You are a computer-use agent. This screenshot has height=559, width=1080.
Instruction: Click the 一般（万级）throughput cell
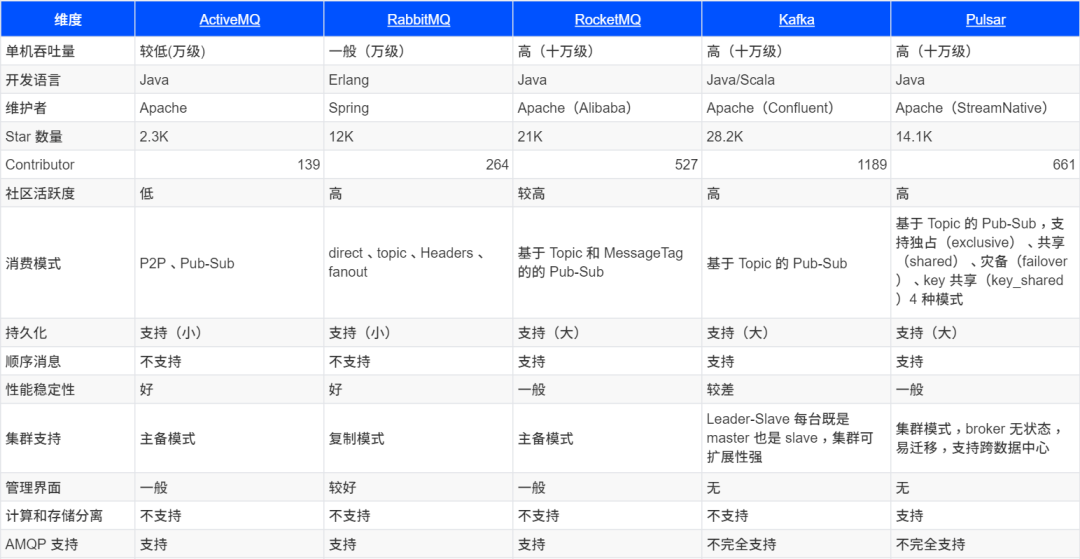pyautogui.click(x=418, y=51)
